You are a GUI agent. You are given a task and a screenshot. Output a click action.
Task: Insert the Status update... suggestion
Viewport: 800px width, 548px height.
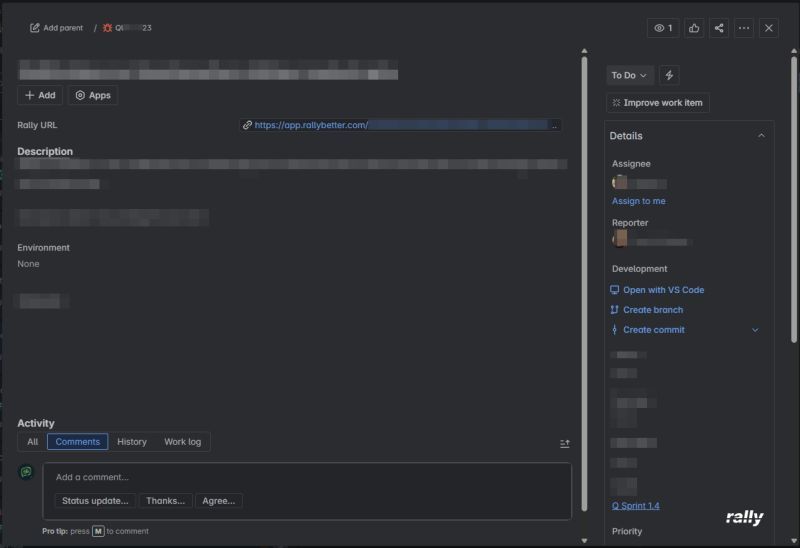95,501
